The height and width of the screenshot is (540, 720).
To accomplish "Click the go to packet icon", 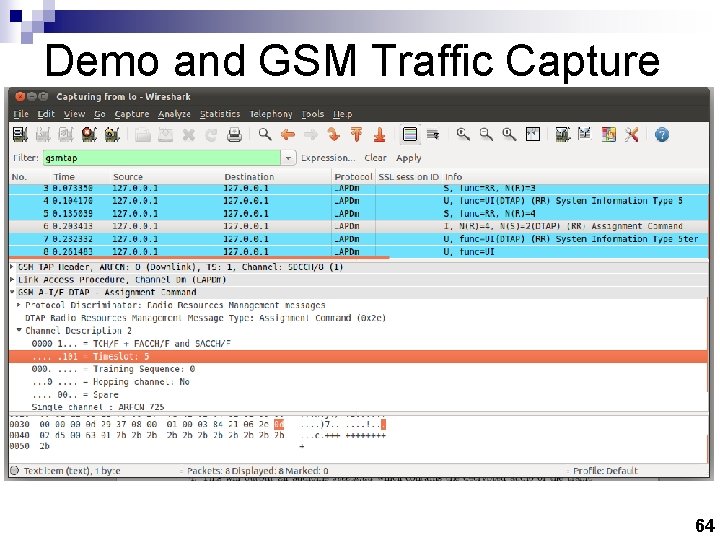I will (334, 135).
